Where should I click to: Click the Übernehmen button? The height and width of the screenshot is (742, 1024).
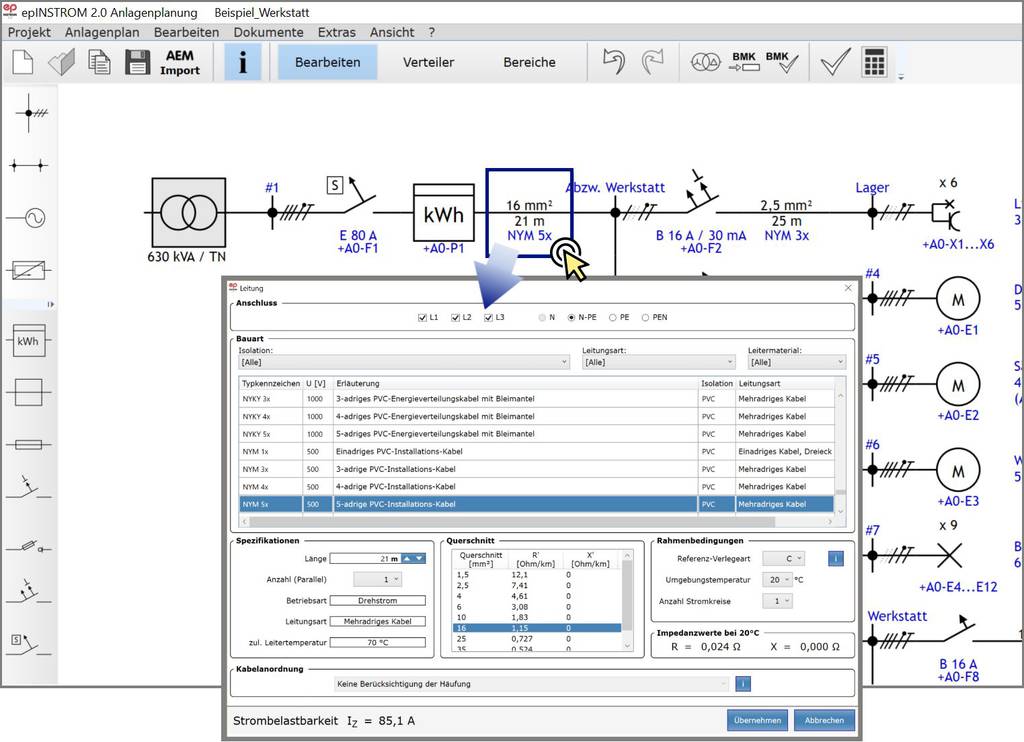757,720
